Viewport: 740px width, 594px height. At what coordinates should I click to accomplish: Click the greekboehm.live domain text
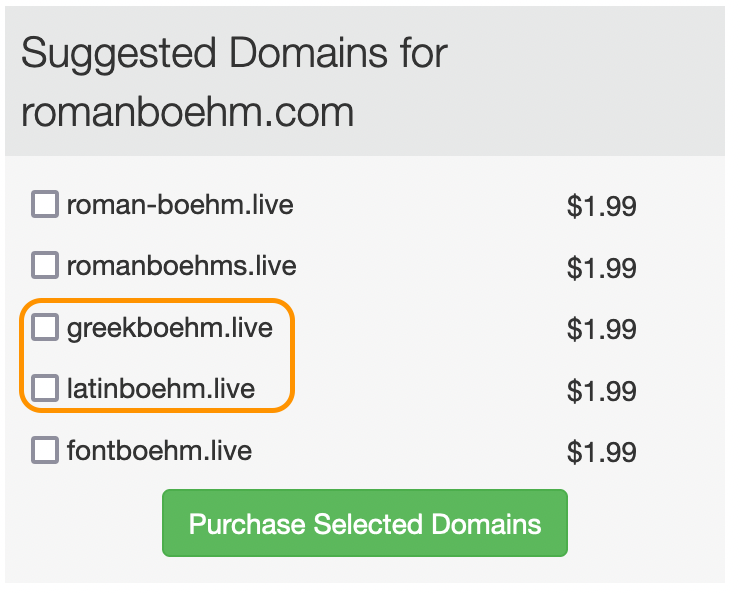tap(169, 328)
